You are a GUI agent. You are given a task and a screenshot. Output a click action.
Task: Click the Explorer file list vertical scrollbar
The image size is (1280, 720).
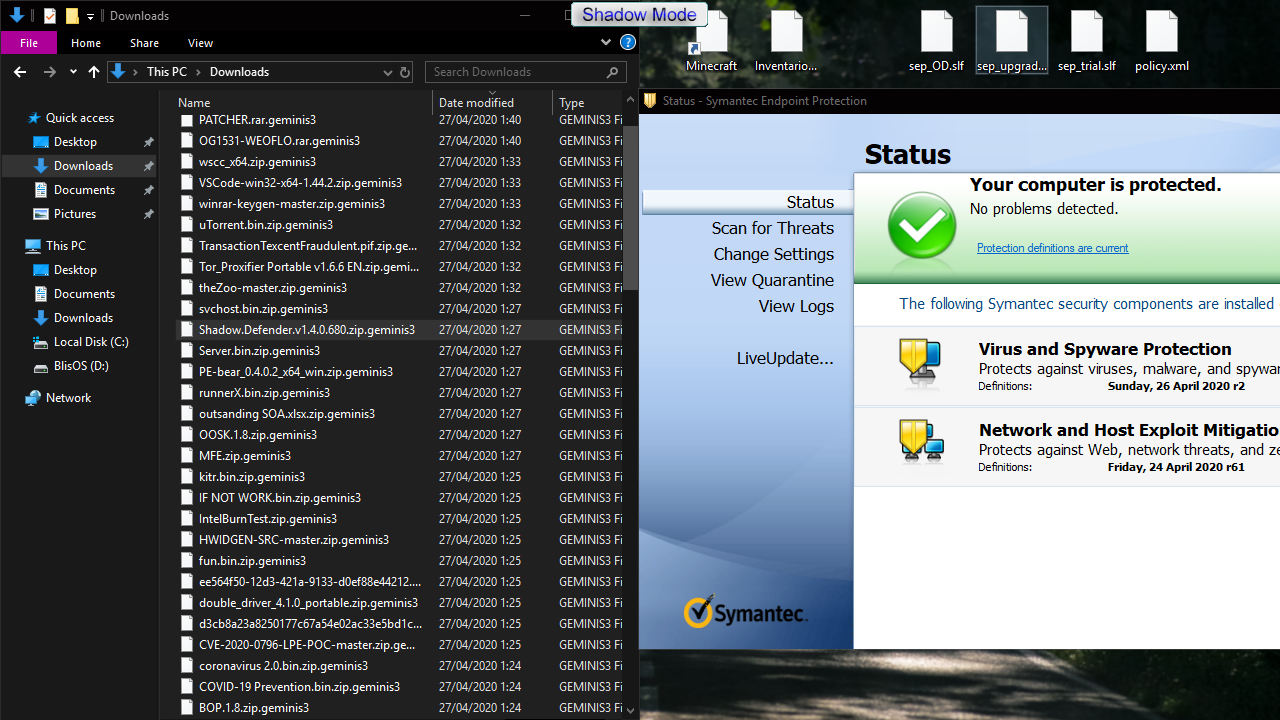tap(630, 210)
